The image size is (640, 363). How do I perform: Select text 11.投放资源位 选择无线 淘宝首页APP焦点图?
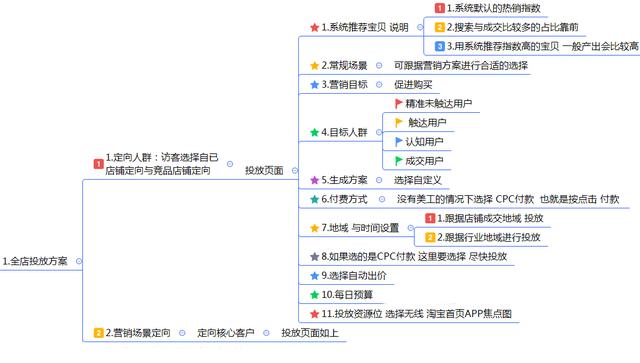(x=416, y=314)
